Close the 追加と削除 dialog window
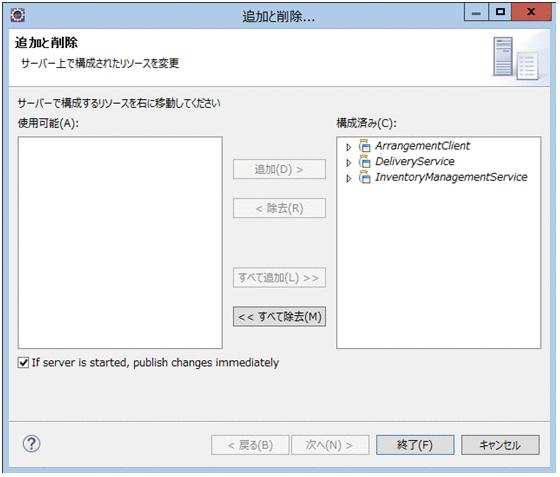 click(531, 12)
